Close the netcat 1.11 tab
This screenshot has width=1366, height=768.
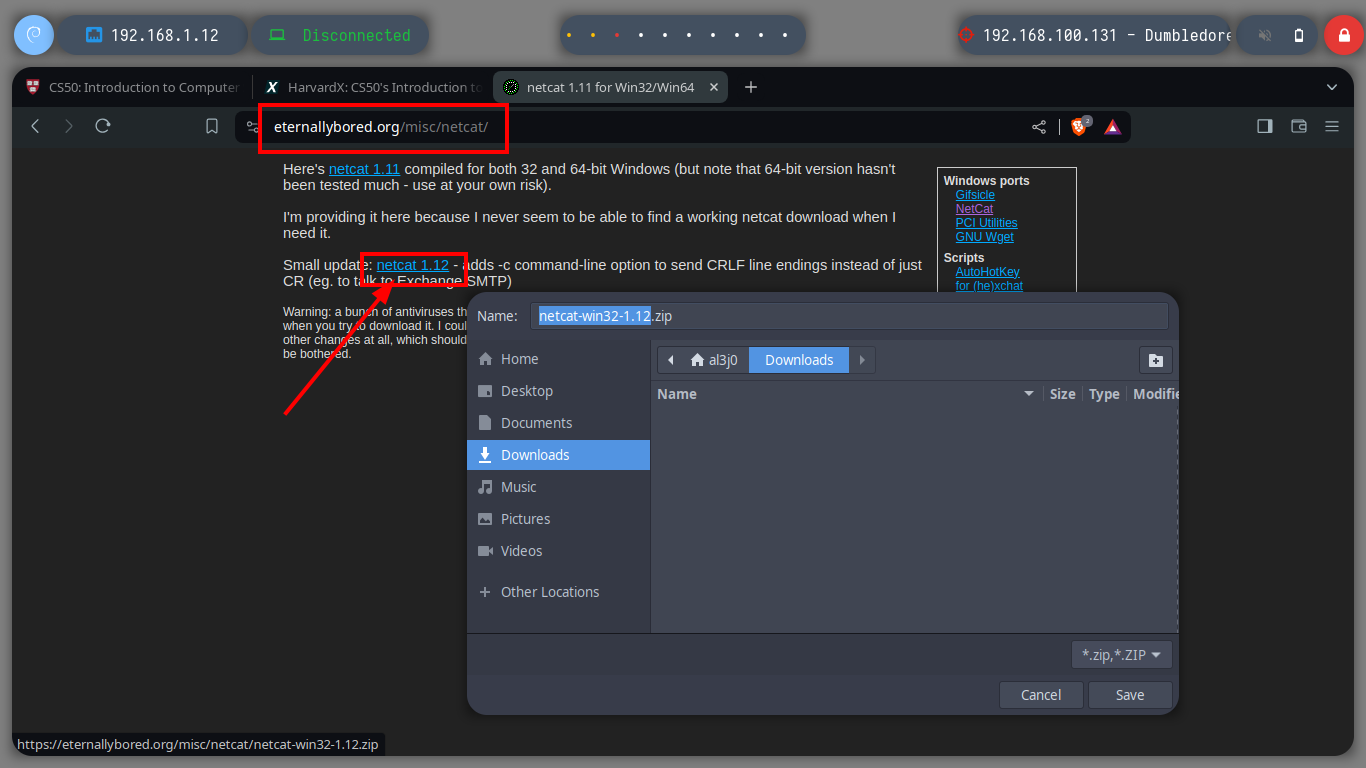[x=714, y=87]
